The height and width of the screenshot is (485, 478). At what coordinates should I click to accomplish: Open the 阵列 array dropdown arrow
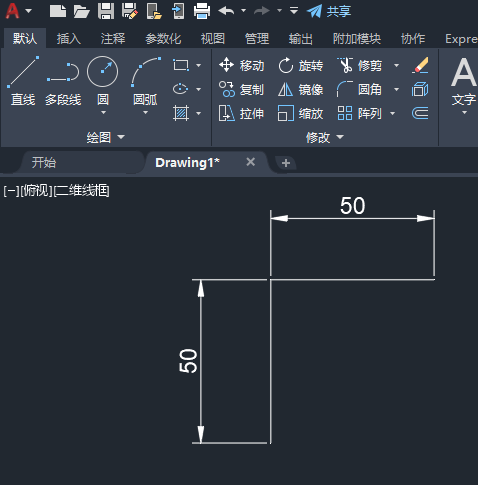tap(392, 113)
